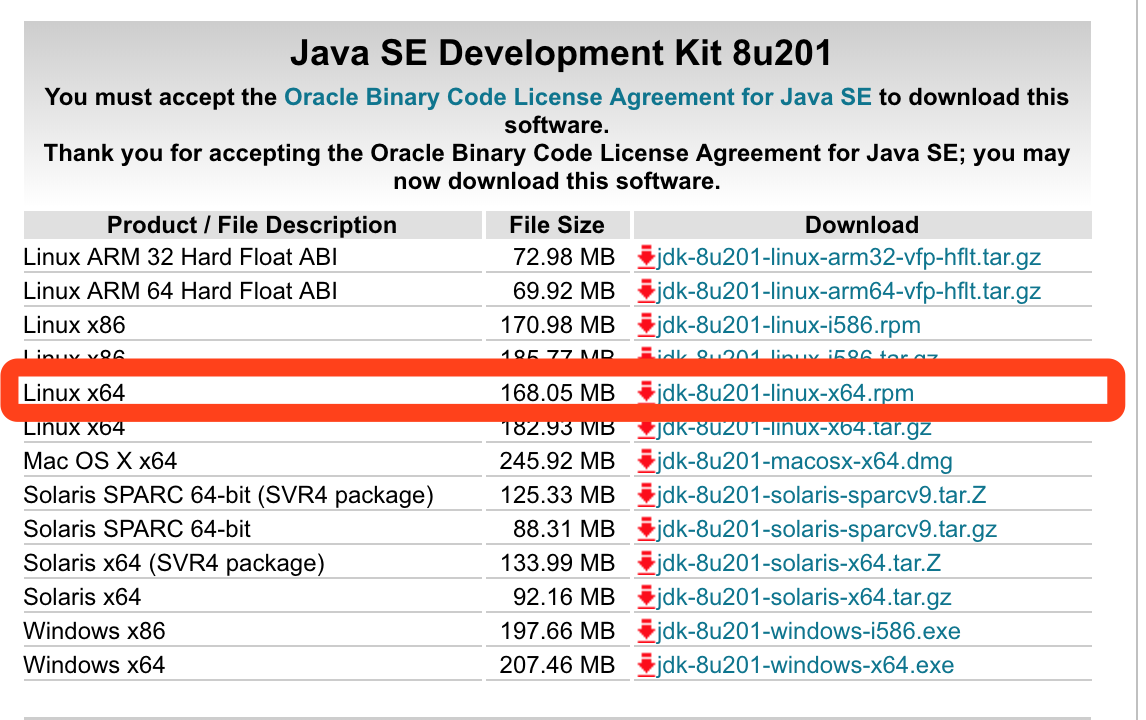Download jdk-8u201-macosx-x64.dmg file
This screenshot has width=1146, height=720.
805,461
